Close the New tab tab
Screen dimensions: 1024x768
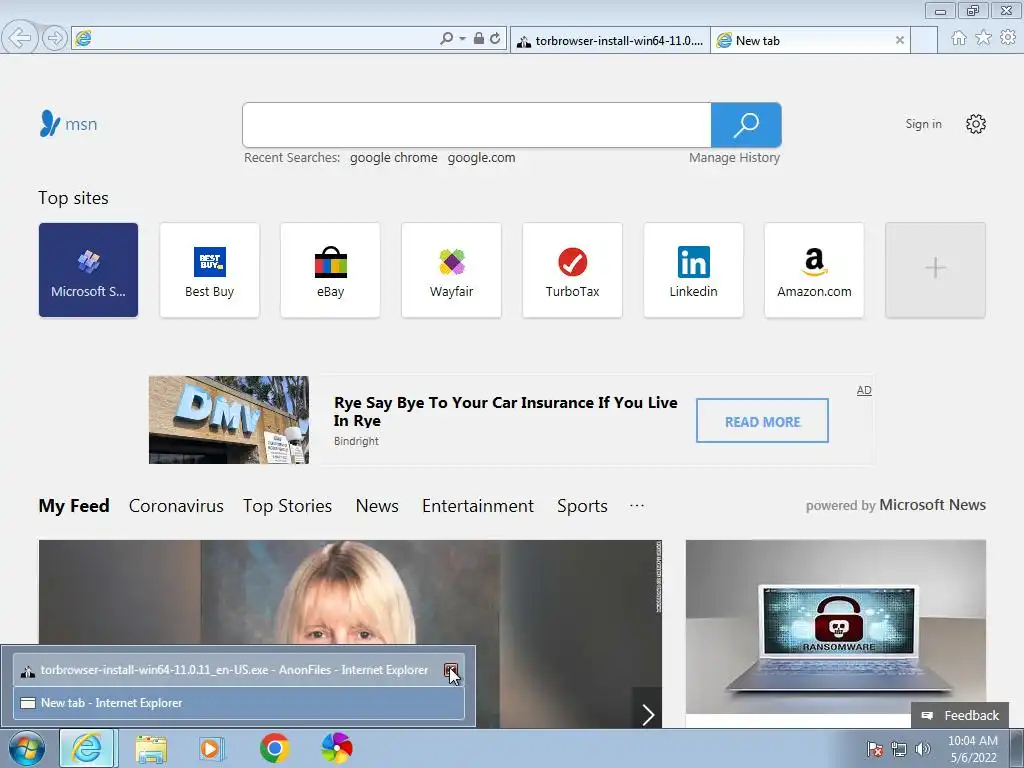(899, 40)
